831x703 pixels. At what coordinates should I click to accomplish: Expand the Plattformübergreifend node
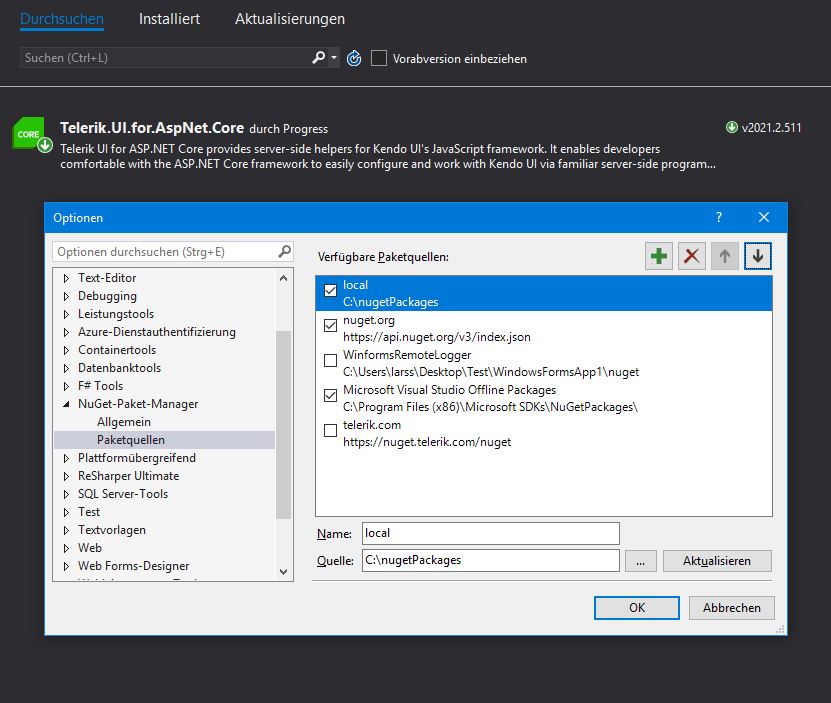click(x=66, y=458)
